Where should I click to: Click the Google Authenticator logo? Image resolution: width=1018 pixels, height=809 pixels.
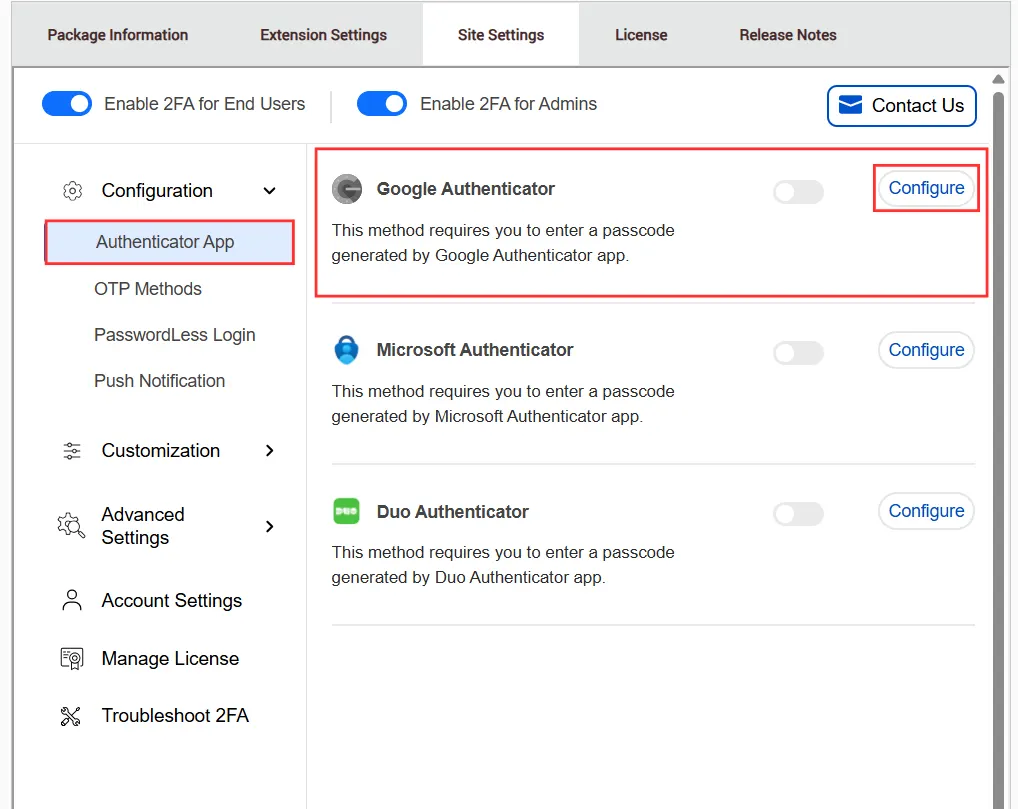(x=346, y=188)
